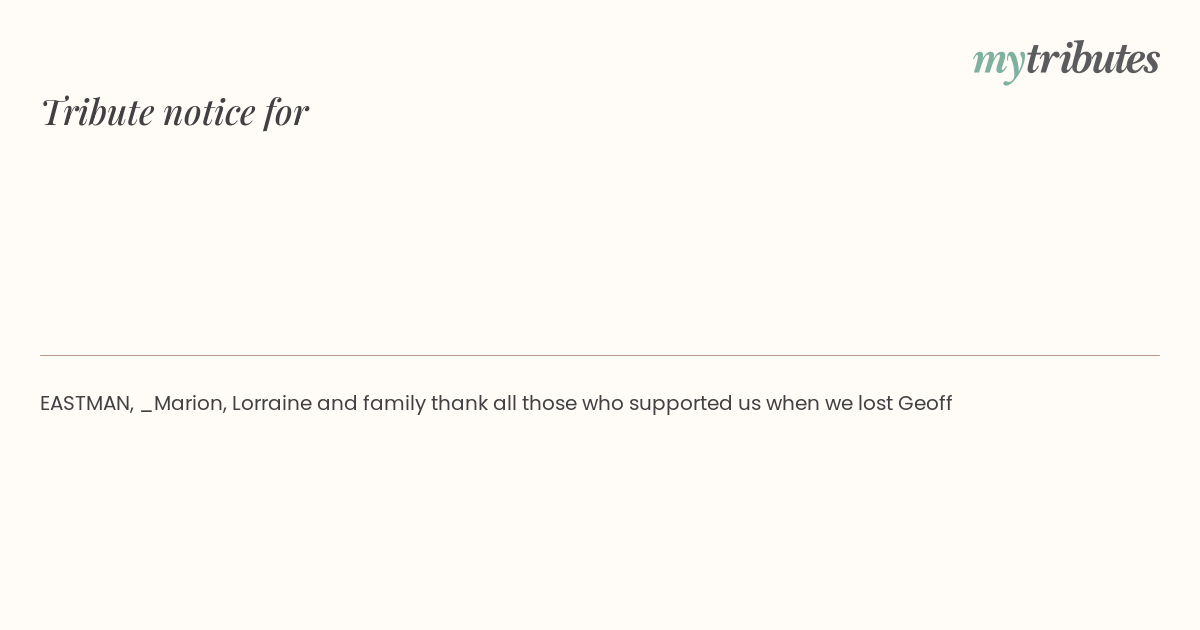The width and height of the screenshot is (1200, 630).
Task: Click the underscore before "Marion"
Action: (x=146, y=408)
